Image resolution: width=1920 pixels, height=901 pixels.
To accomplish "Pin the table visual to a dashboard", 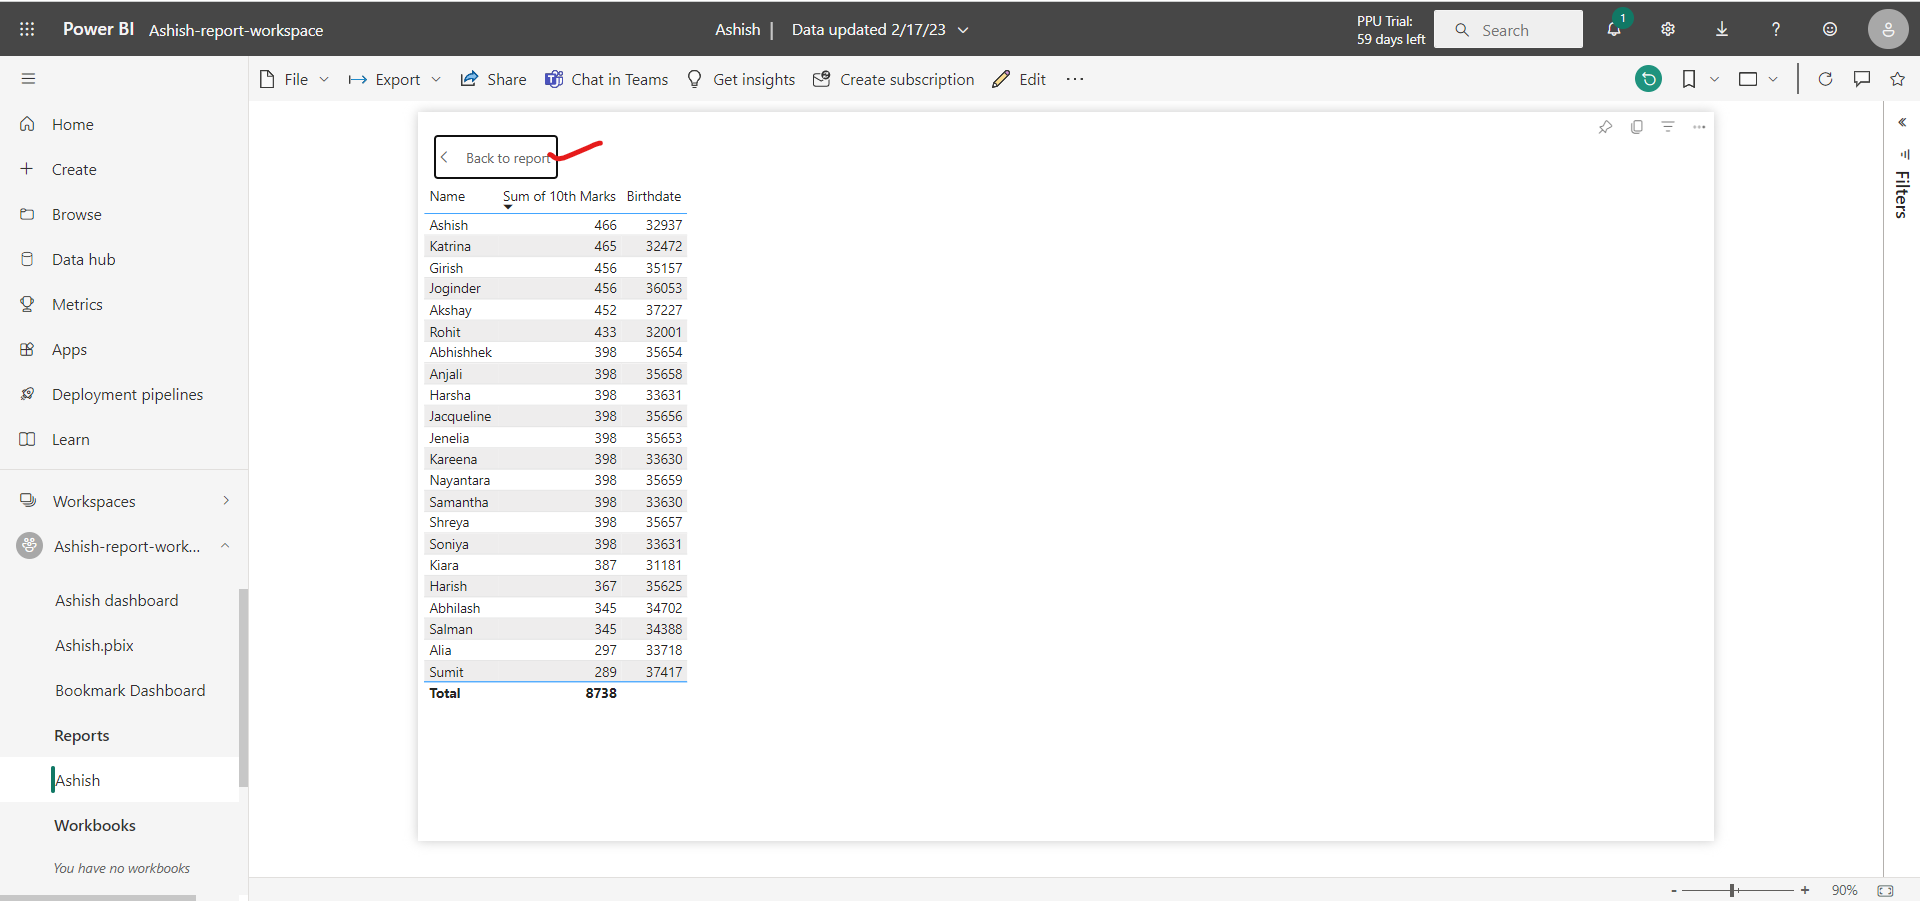I will pyautogui.click(x=1606, y=127).
